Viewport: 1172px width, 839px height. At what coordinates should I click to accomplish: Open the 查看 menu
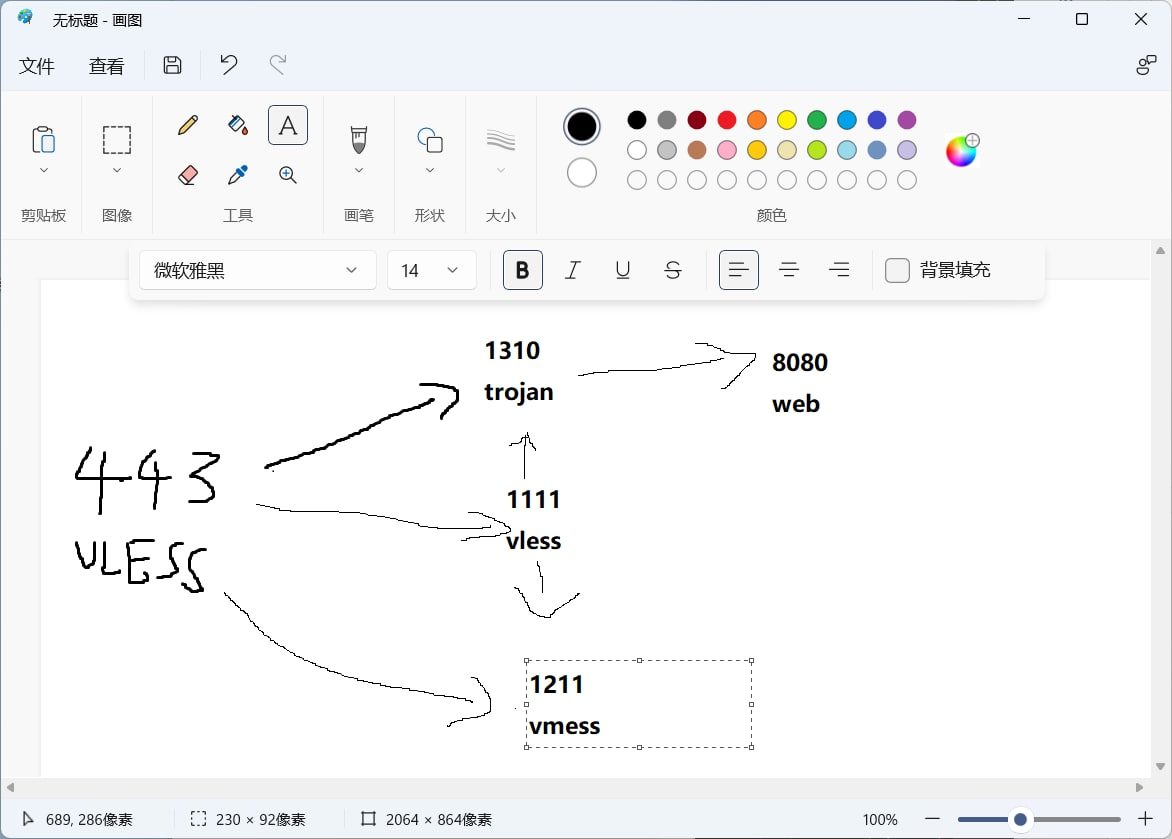tap(106, 66)
